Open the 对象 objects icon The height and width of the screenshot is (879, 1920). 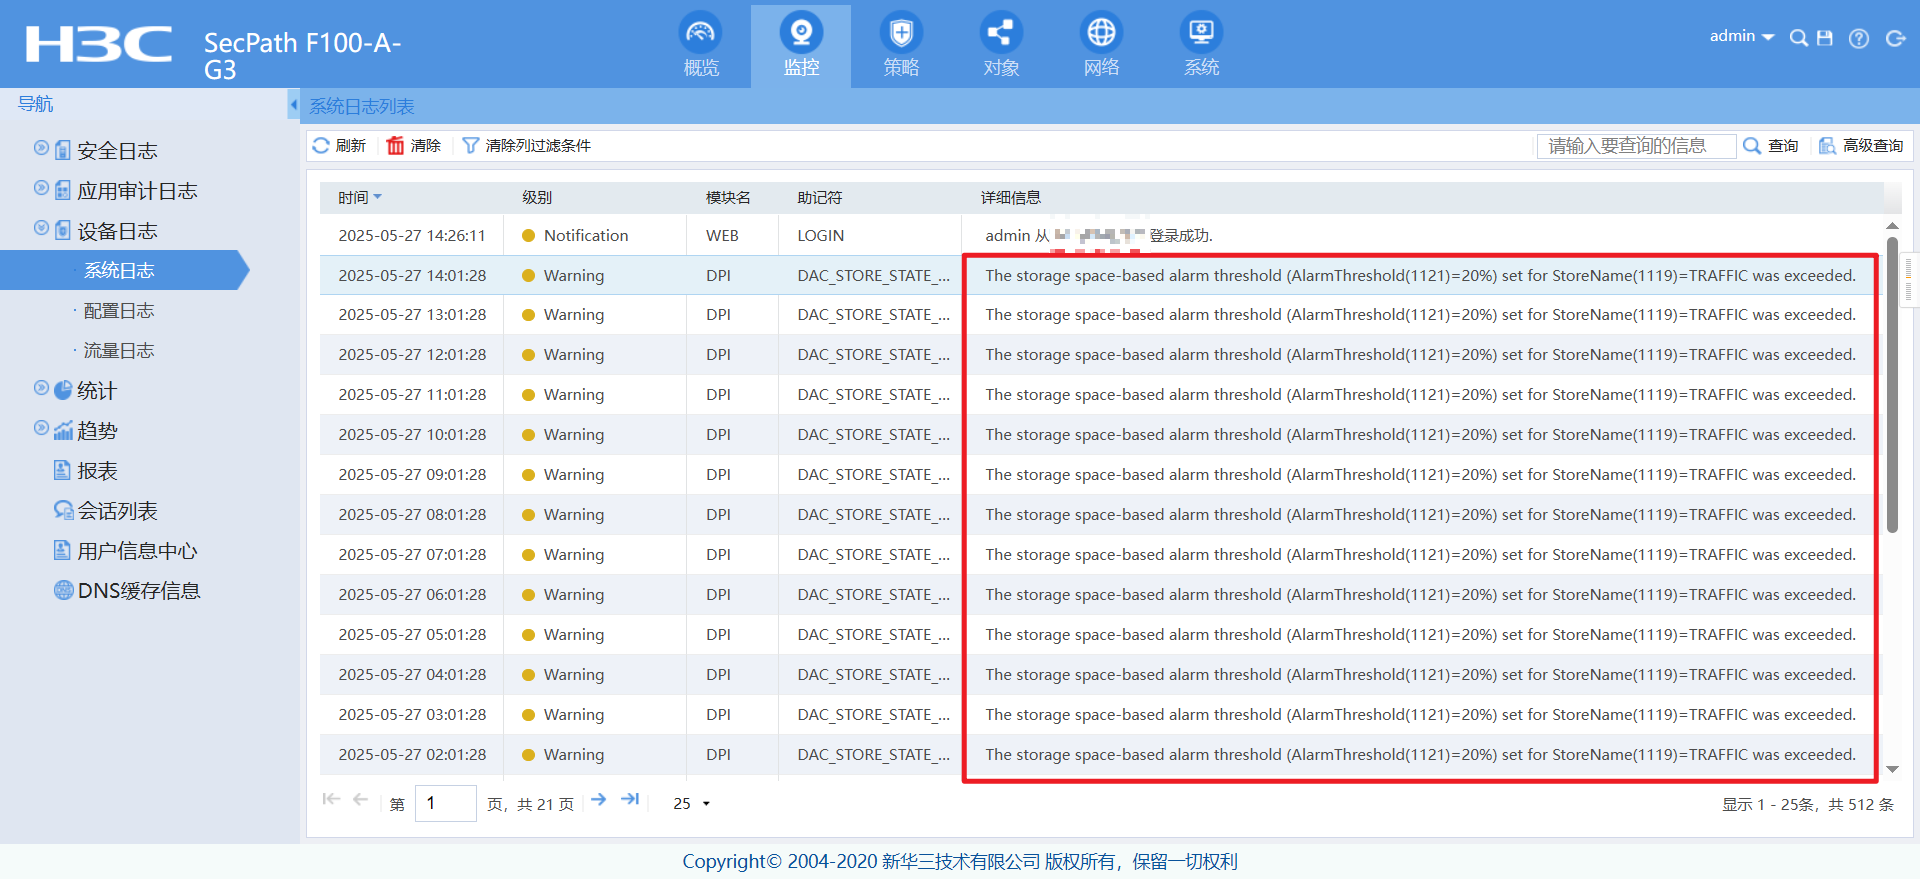click(x=1000, y=35)
